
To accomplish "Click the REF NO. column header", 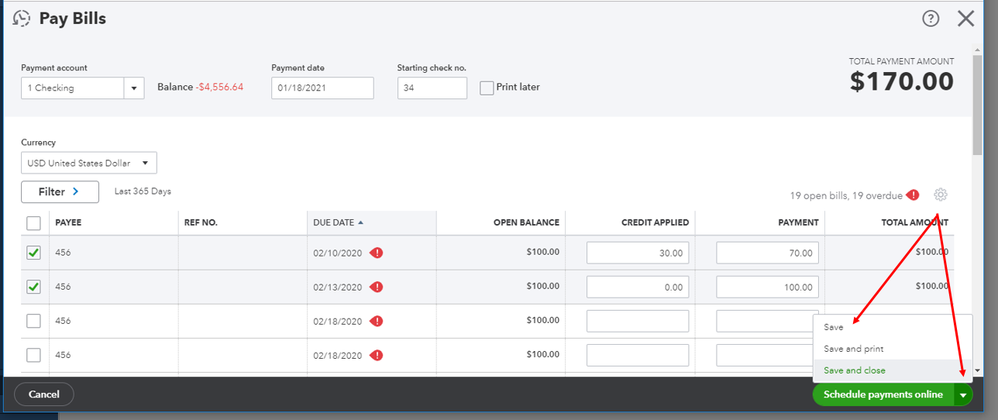I will (x=200, y=223).
